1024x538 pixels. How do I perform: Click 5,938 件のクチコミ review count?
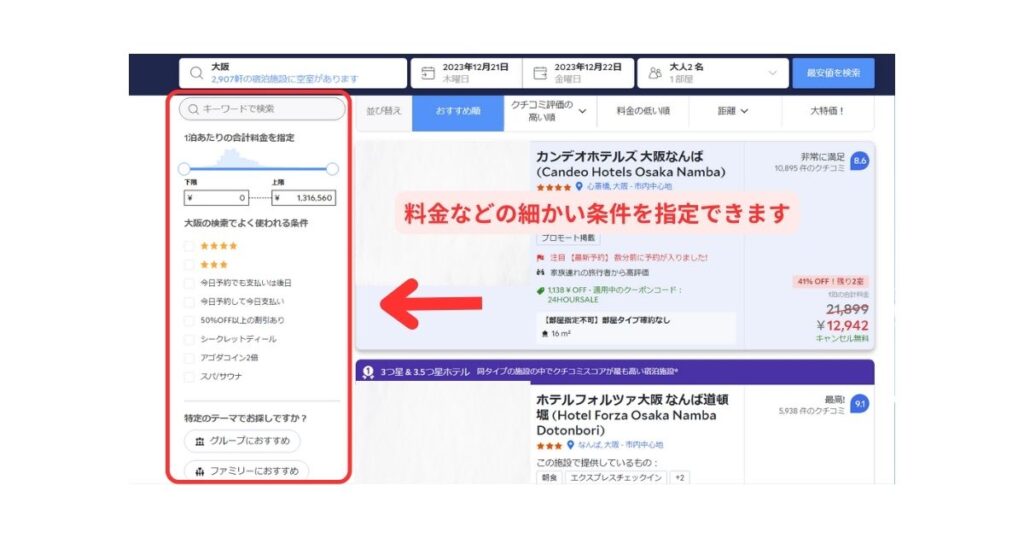pos(811,411)
